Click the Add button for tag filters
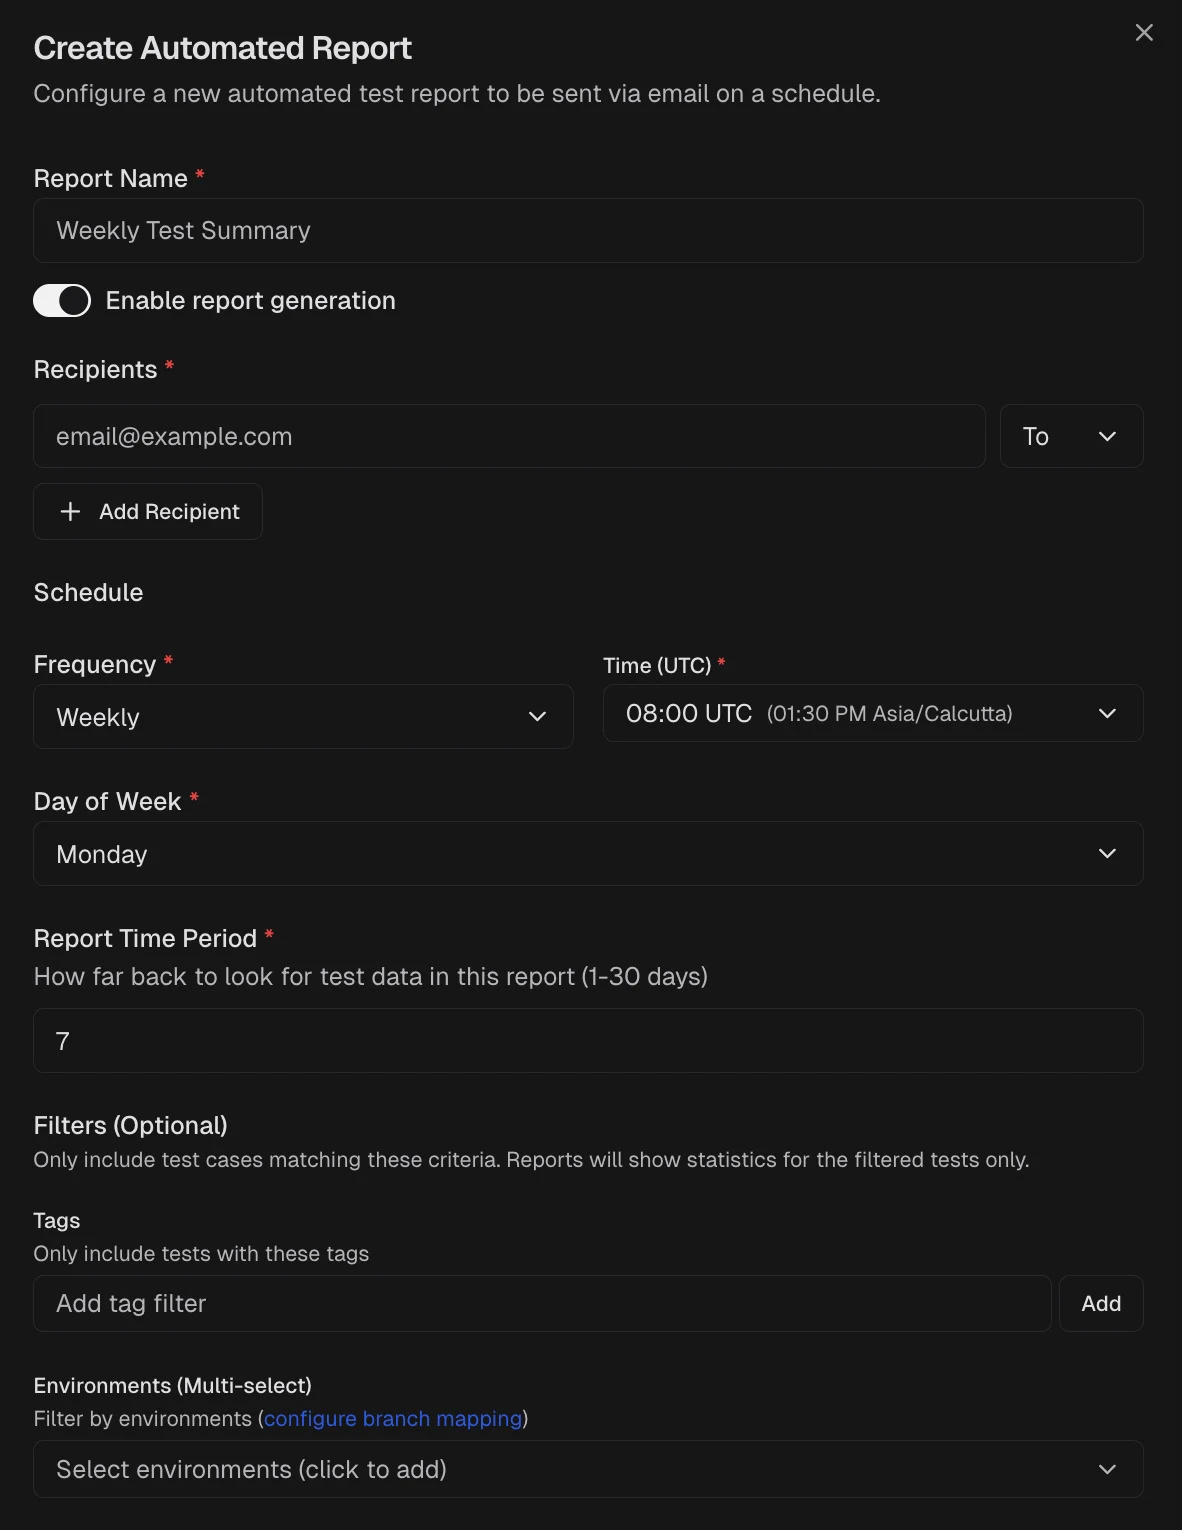The width and height of the screenshot is (1182, 1530). click(1100, 1303)
